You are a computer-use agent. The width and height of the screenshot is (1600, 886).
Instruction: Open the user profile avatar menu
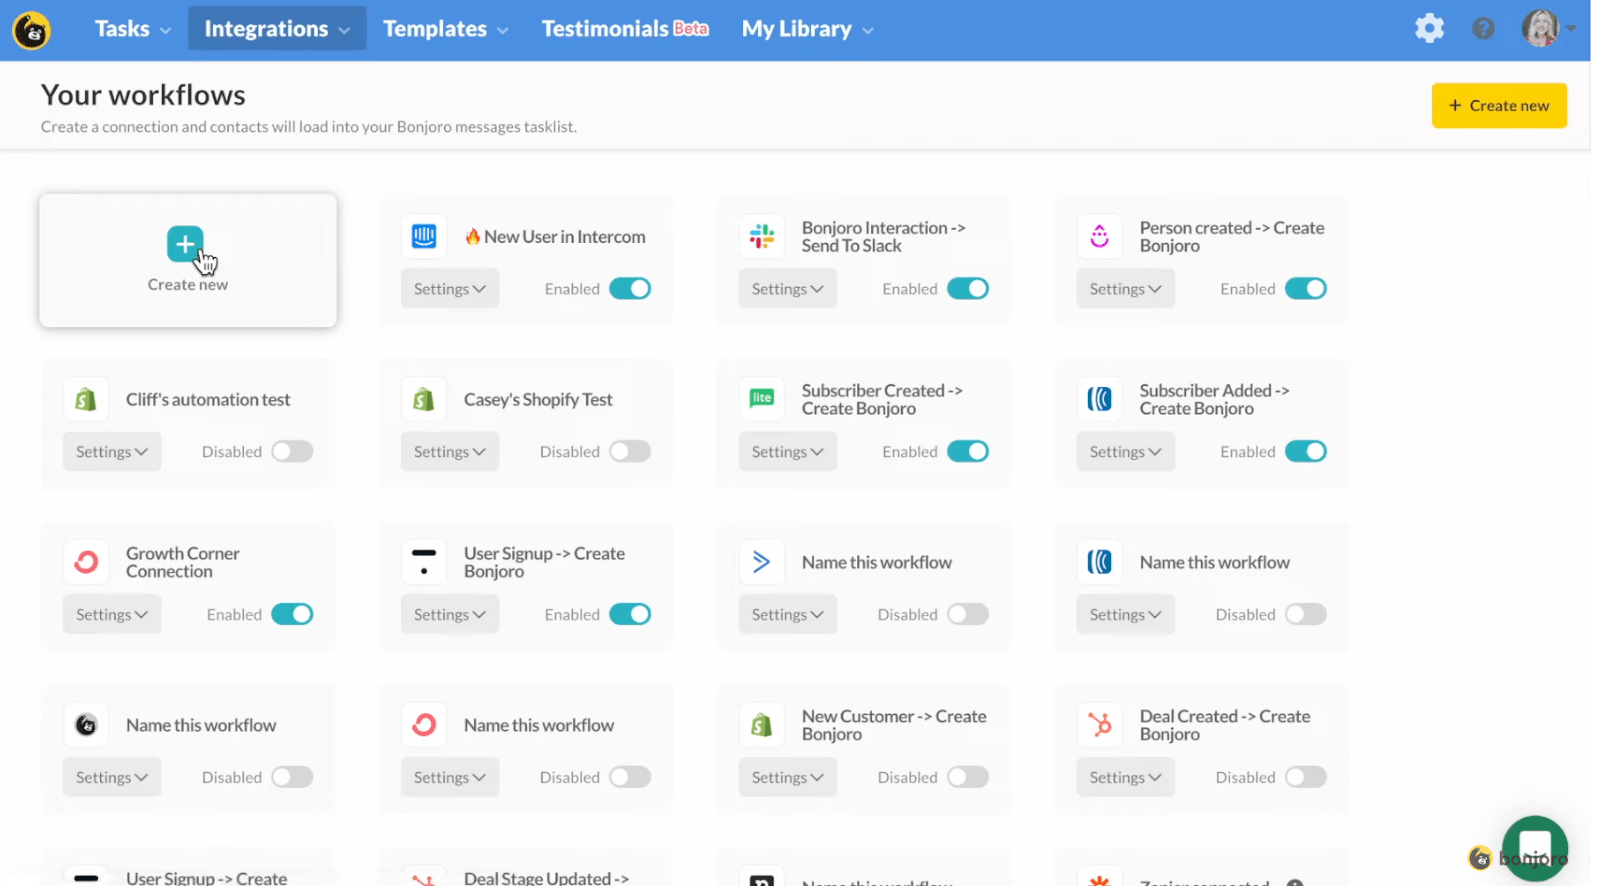click(1541, 29)
